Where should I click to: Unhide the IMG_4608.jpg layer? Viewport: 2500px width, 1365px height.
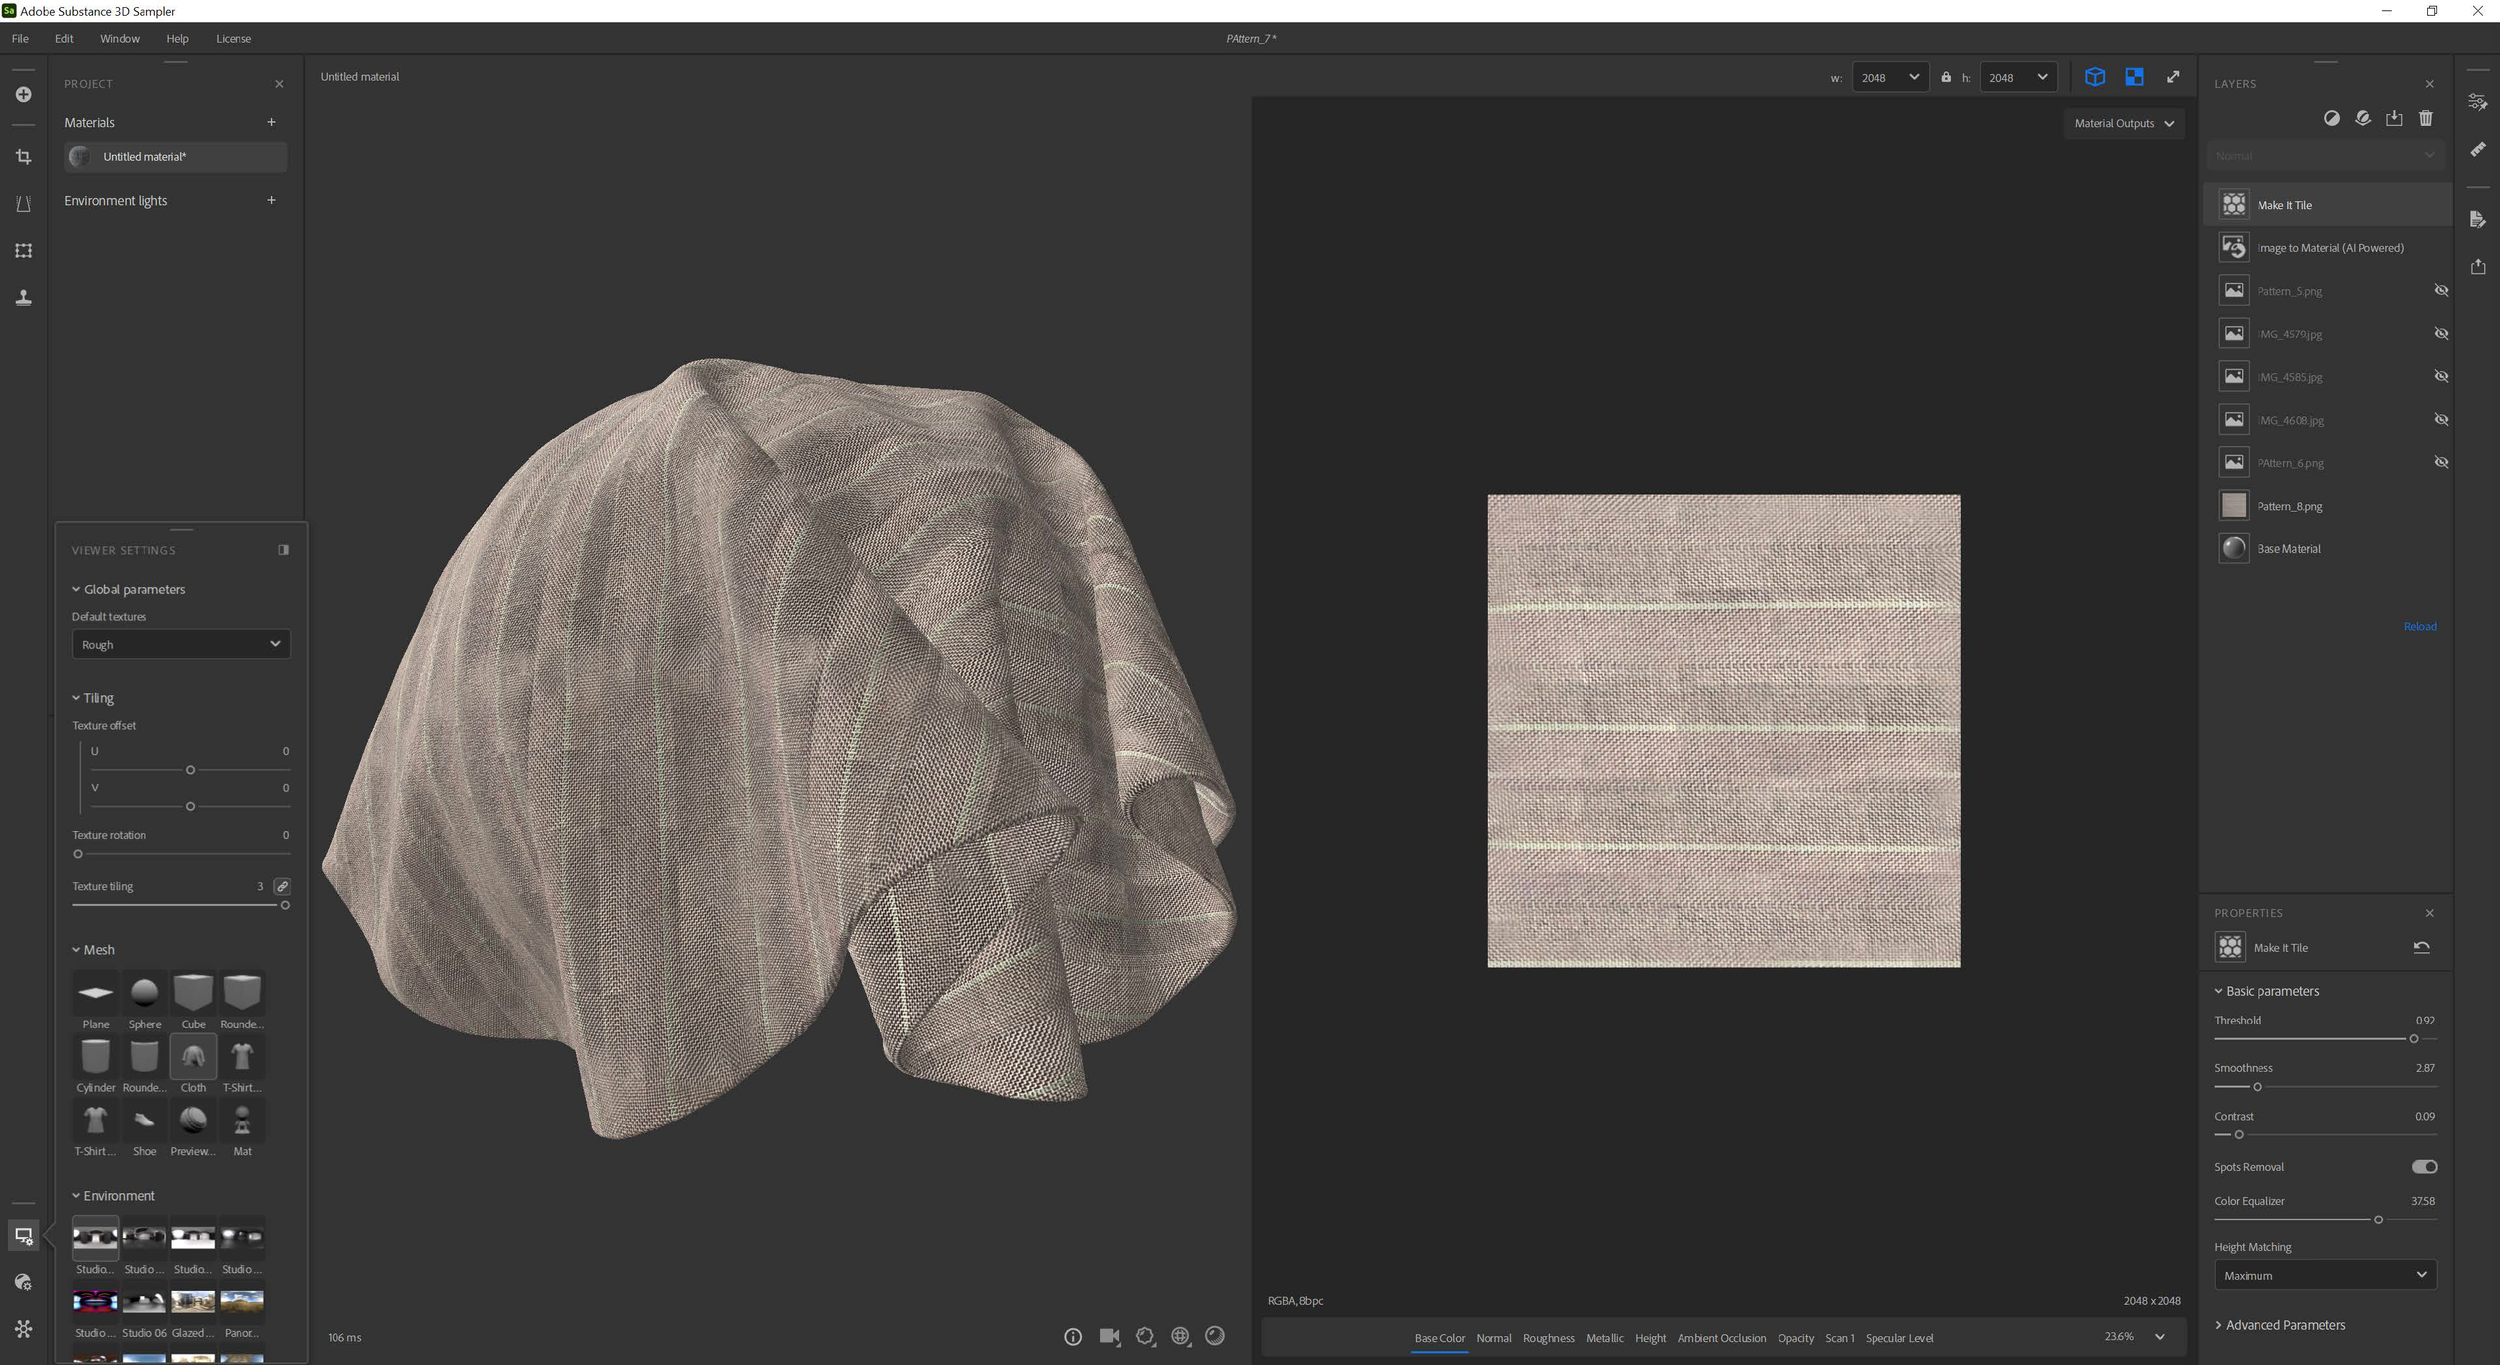[x=2440, y=419]
